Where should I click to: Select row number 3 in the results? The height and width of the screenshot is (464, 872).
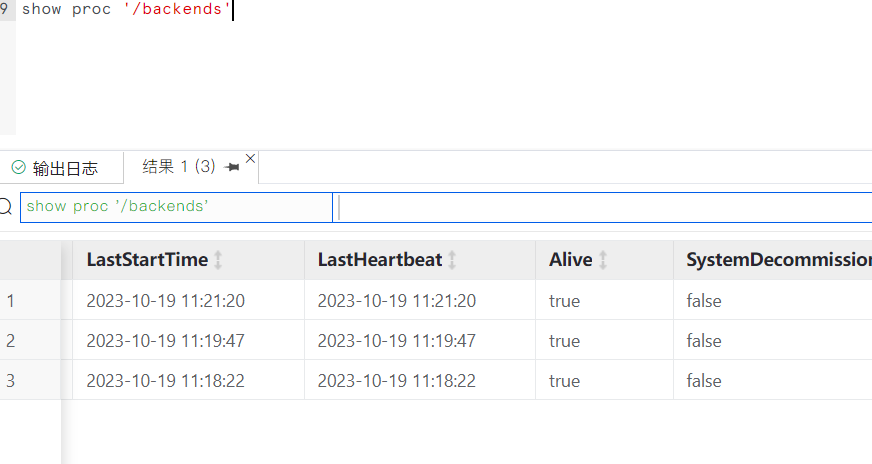[11, 381]
